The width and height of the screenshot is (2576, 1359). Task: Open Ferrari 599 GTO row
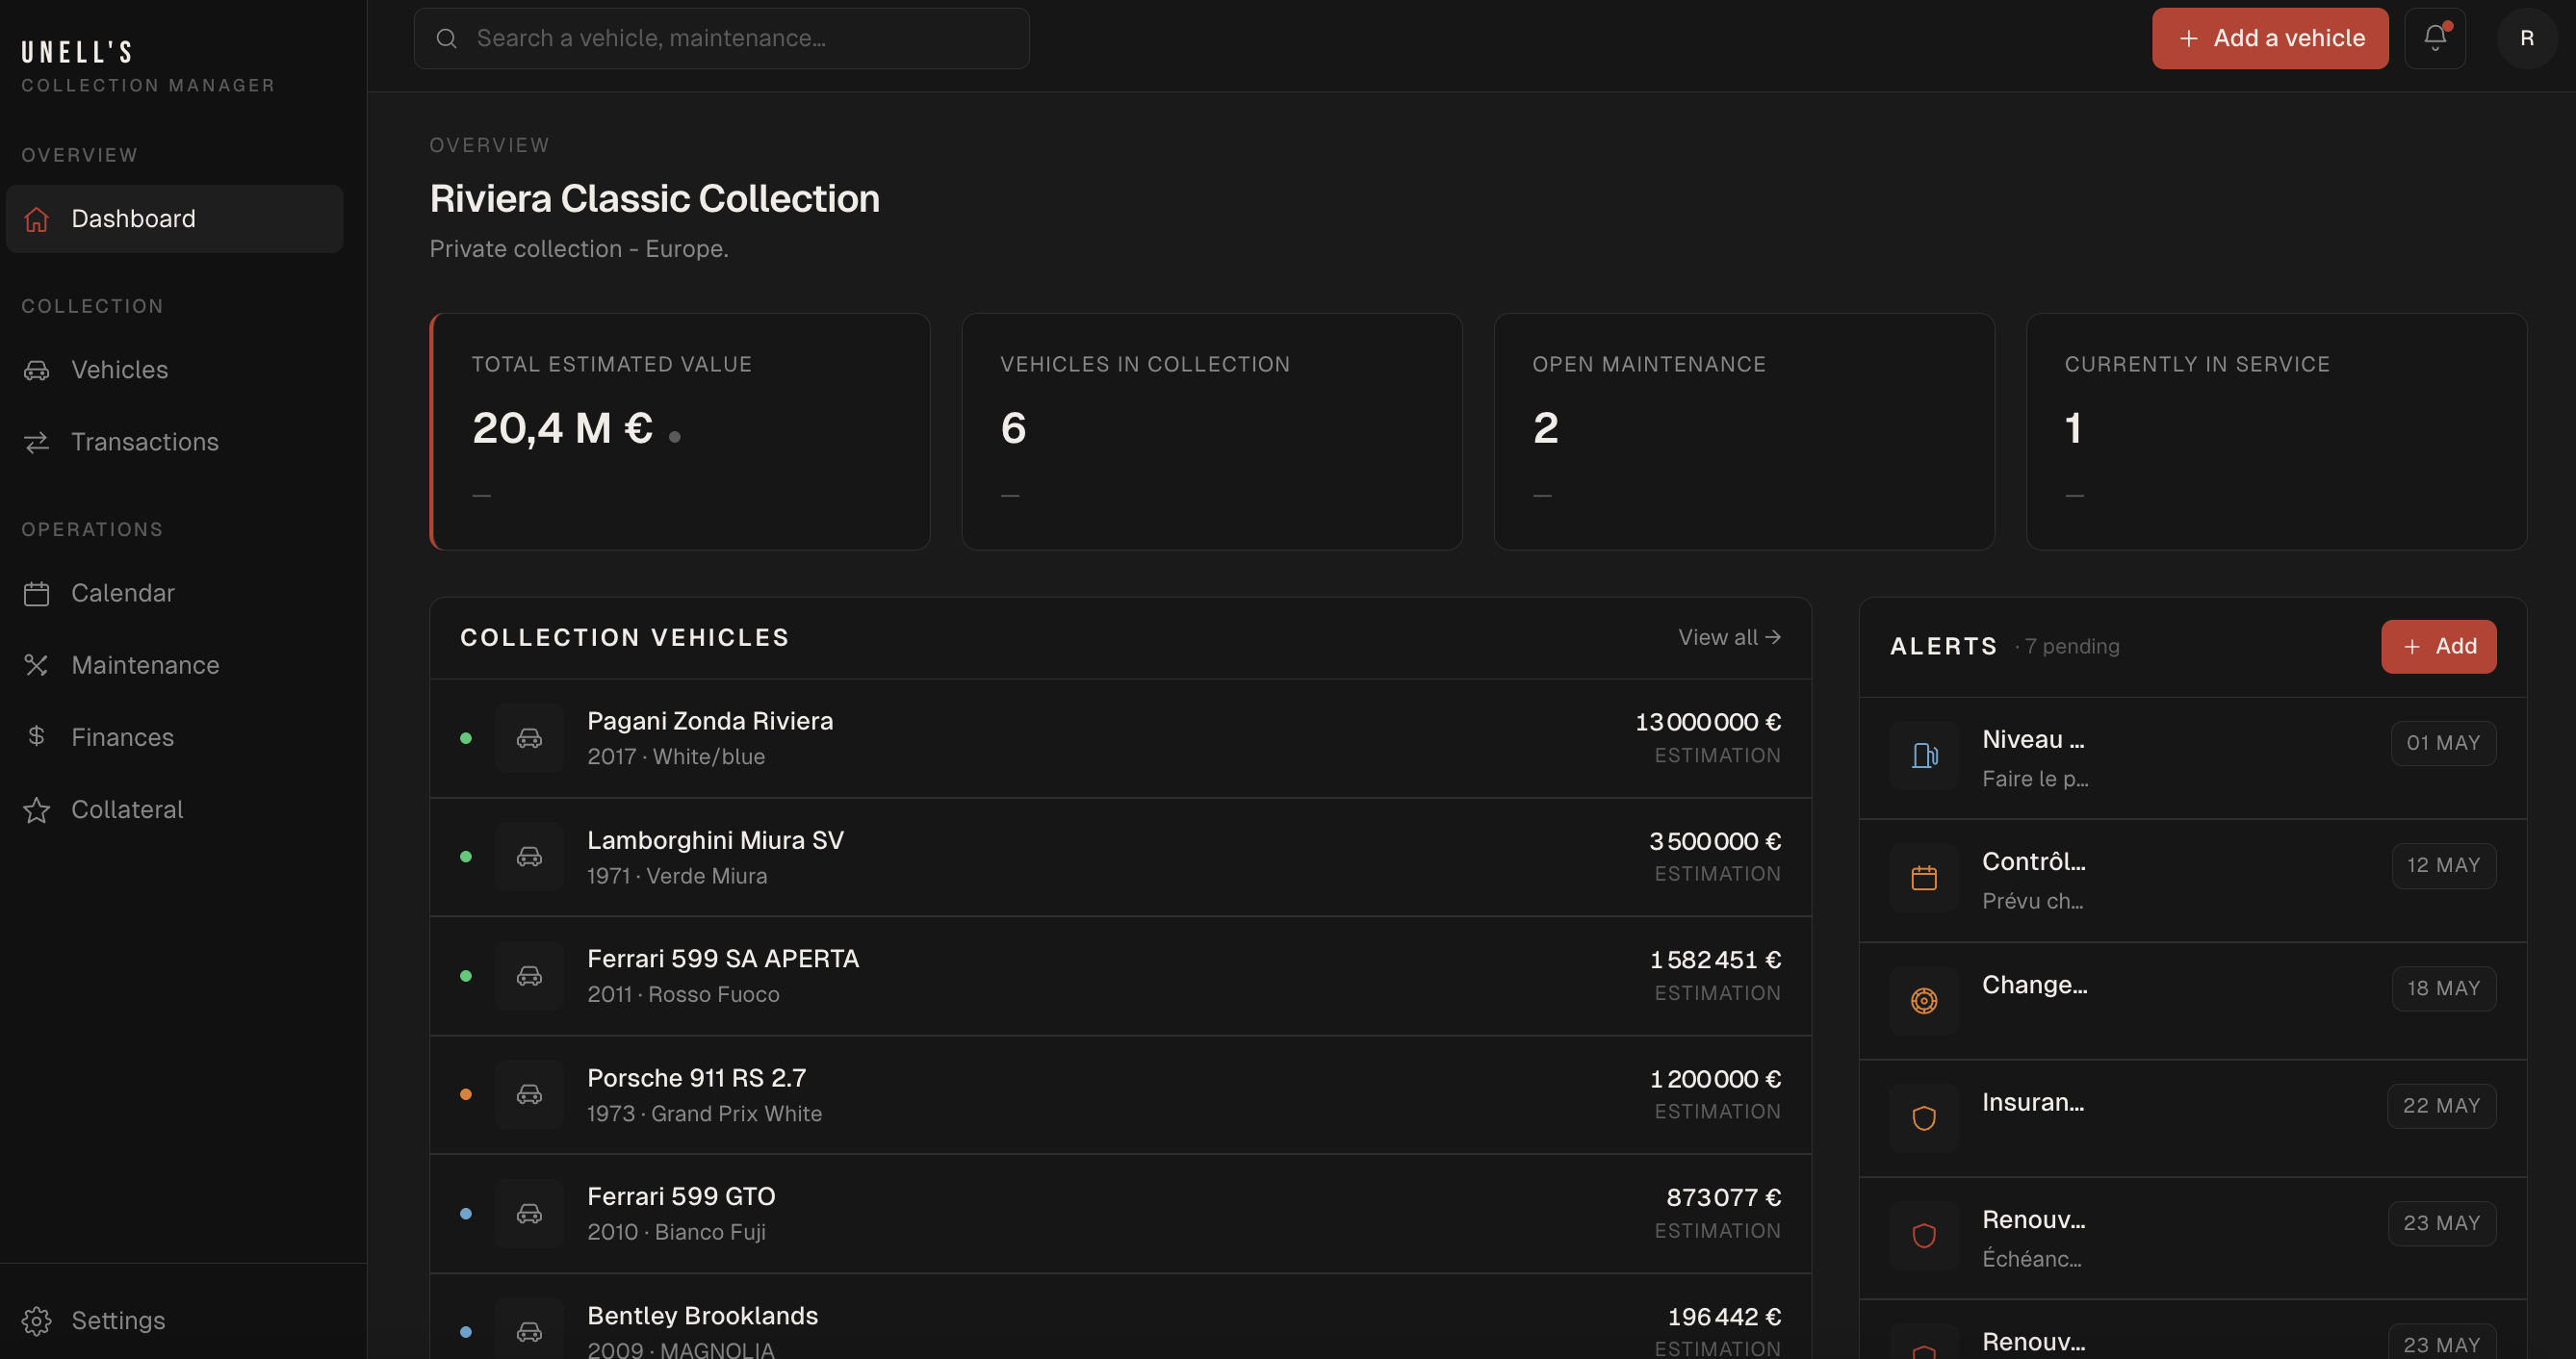coord(1120,1213)
